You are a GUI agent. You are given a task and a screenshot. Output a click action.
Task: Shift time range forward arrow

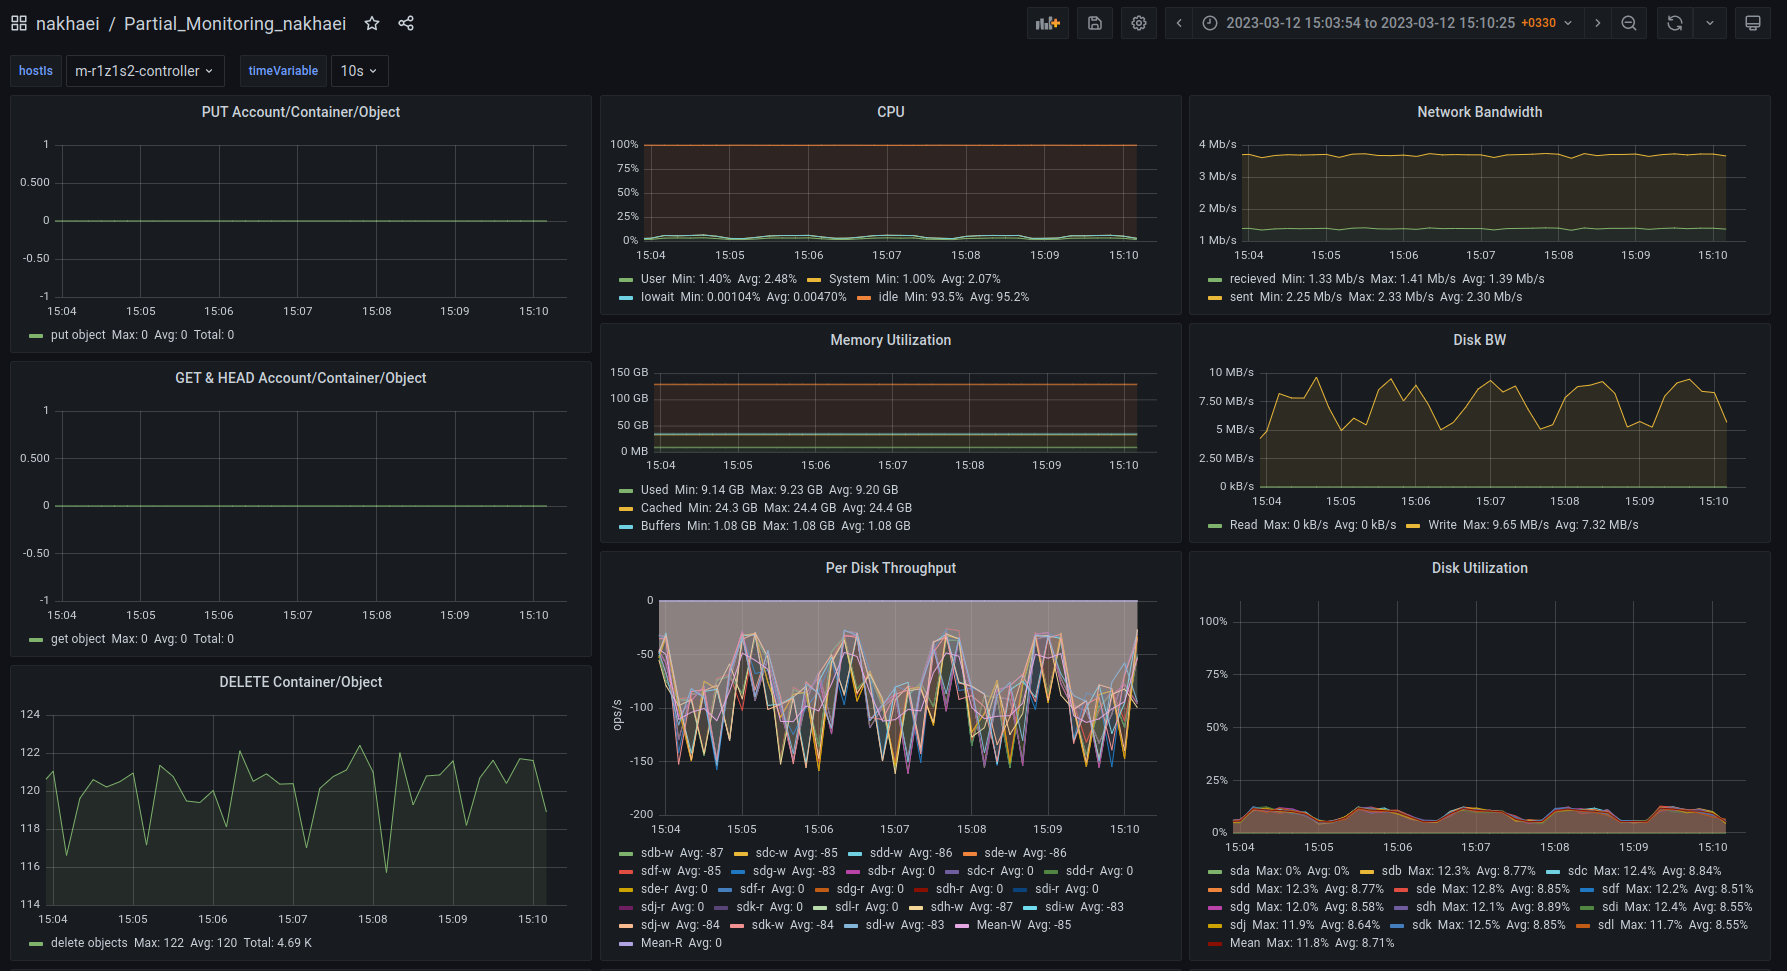(1598, 23)
